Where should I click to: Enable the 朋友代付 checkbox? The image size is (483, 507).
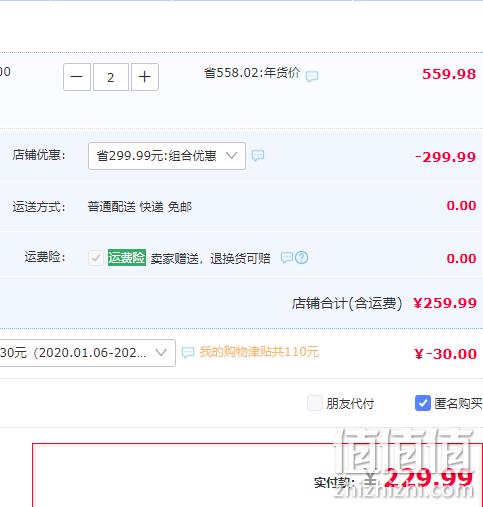click(315, 403)
